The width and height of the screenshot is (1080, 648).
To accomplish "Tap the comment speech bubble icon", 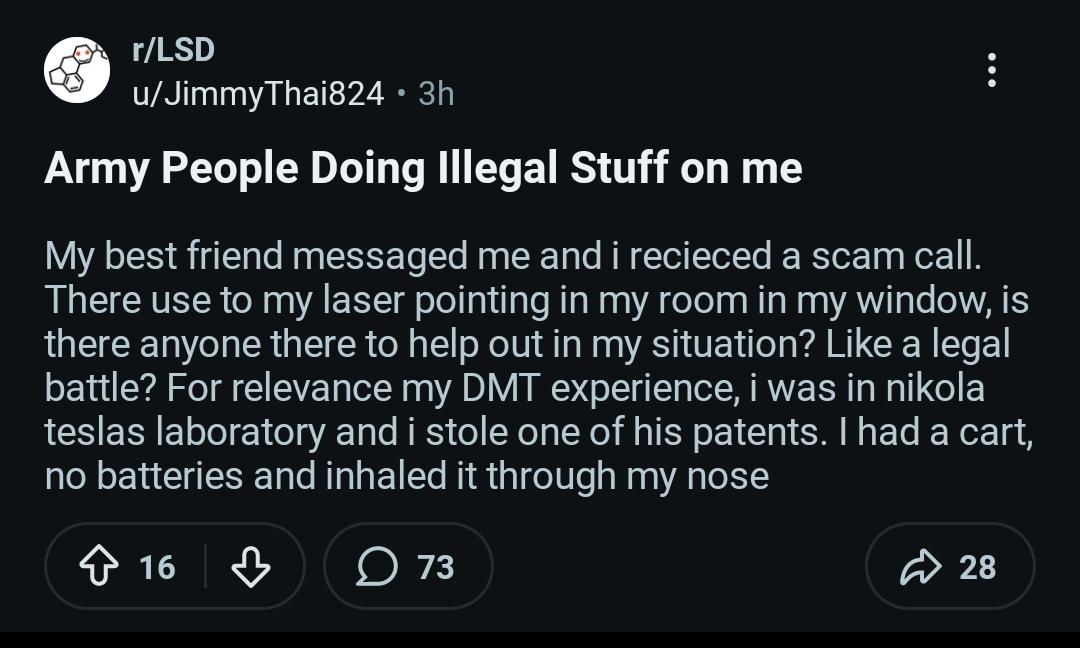I will (376, 567).
